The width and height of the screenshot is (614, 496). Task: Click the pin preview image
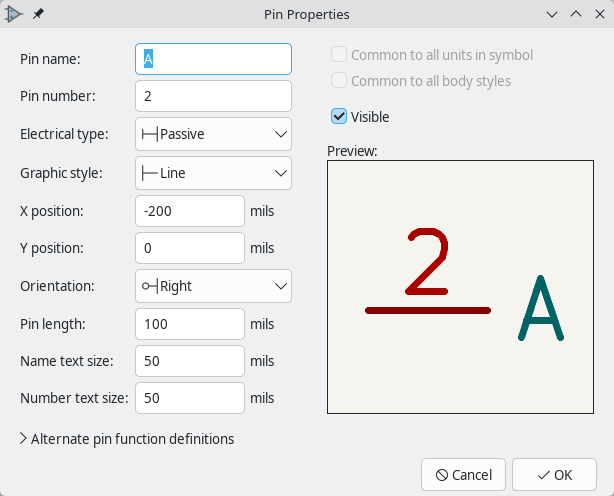[x=462, y=286]
